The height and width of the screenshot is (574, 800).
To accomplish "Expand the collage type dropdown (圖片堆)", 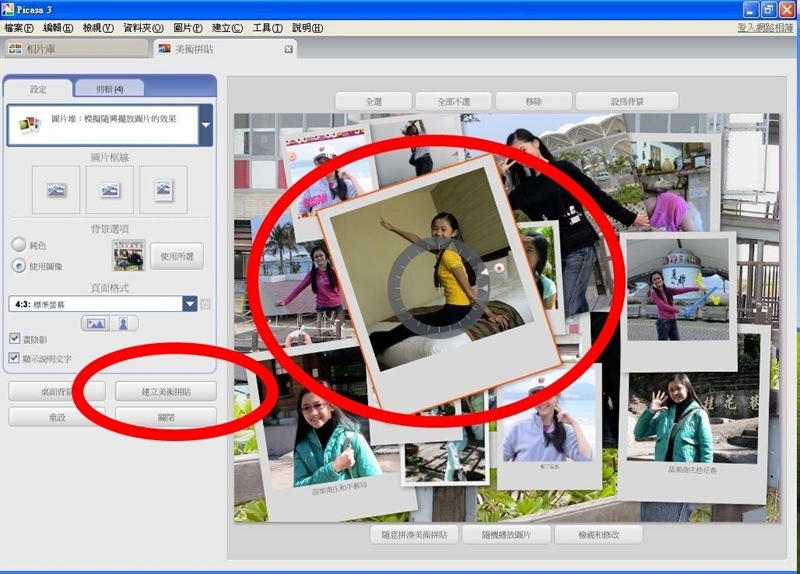I will (x=205, y=125).
